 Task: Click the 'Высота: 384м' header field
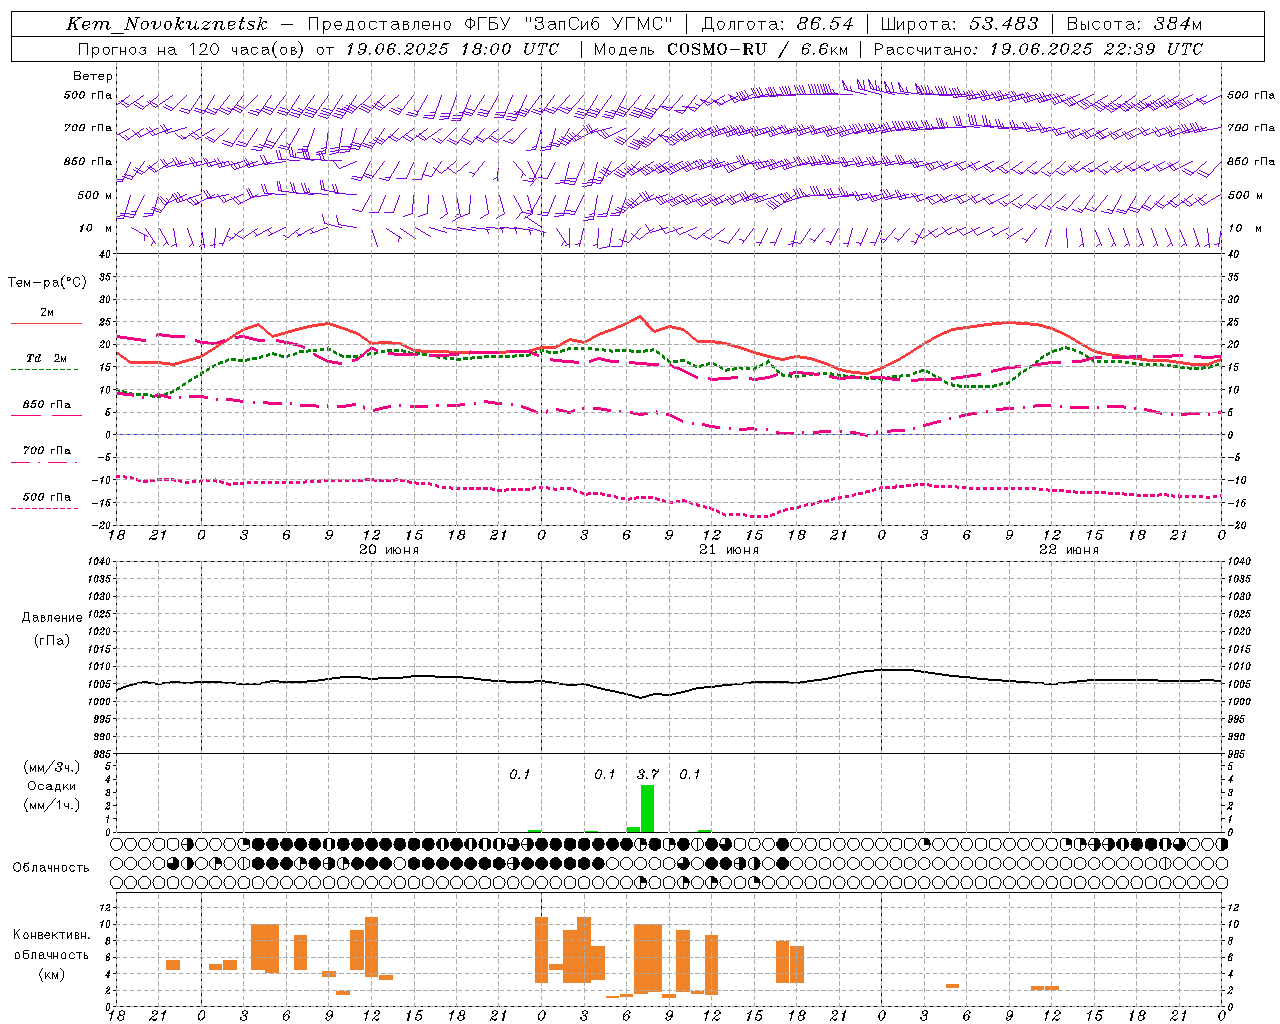(1134, 25)
